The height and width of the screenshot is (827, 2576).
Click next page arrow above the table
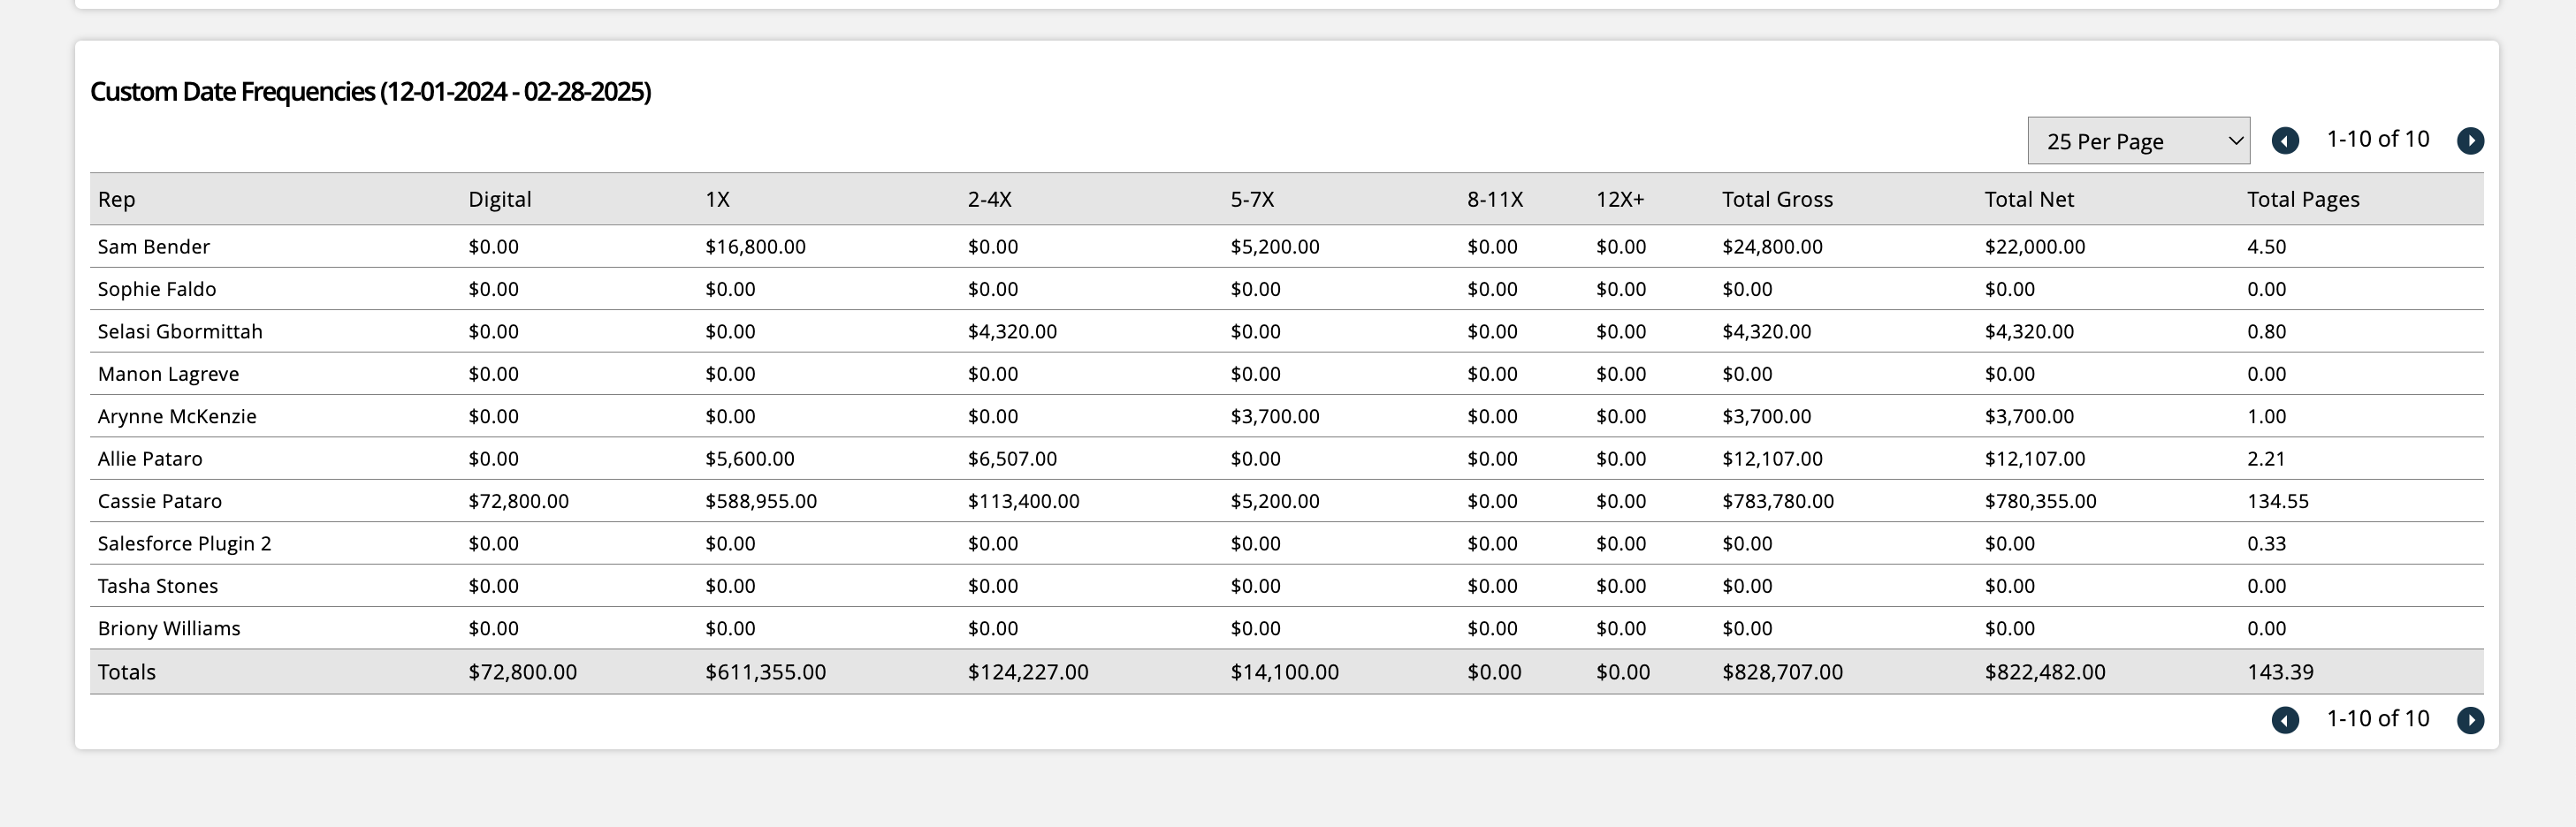coord(2470,141)
